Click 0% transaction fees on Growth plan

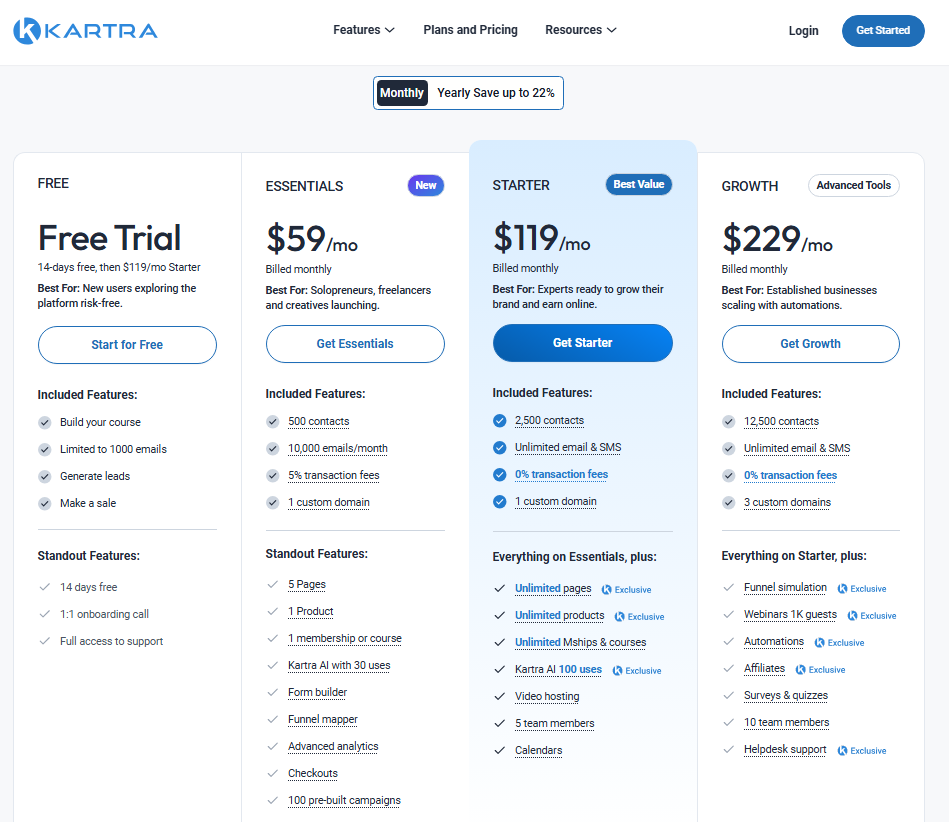point(790,475)
